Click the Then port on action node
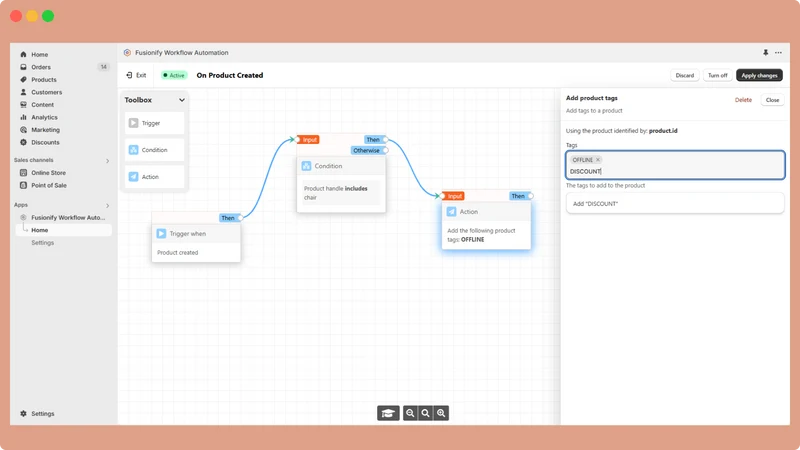Image resolution: width=800 pixels, height=450 pixels. [531, 196]
